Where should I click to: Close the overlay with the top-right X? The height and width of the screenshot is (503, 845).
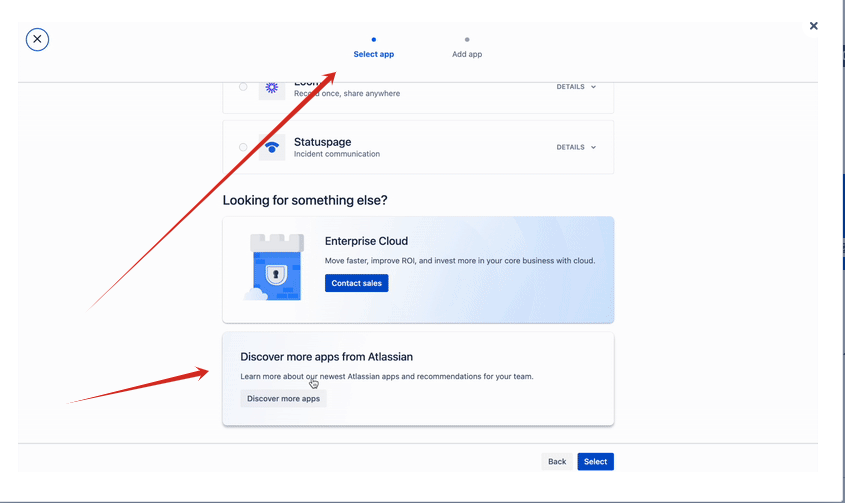813,26
